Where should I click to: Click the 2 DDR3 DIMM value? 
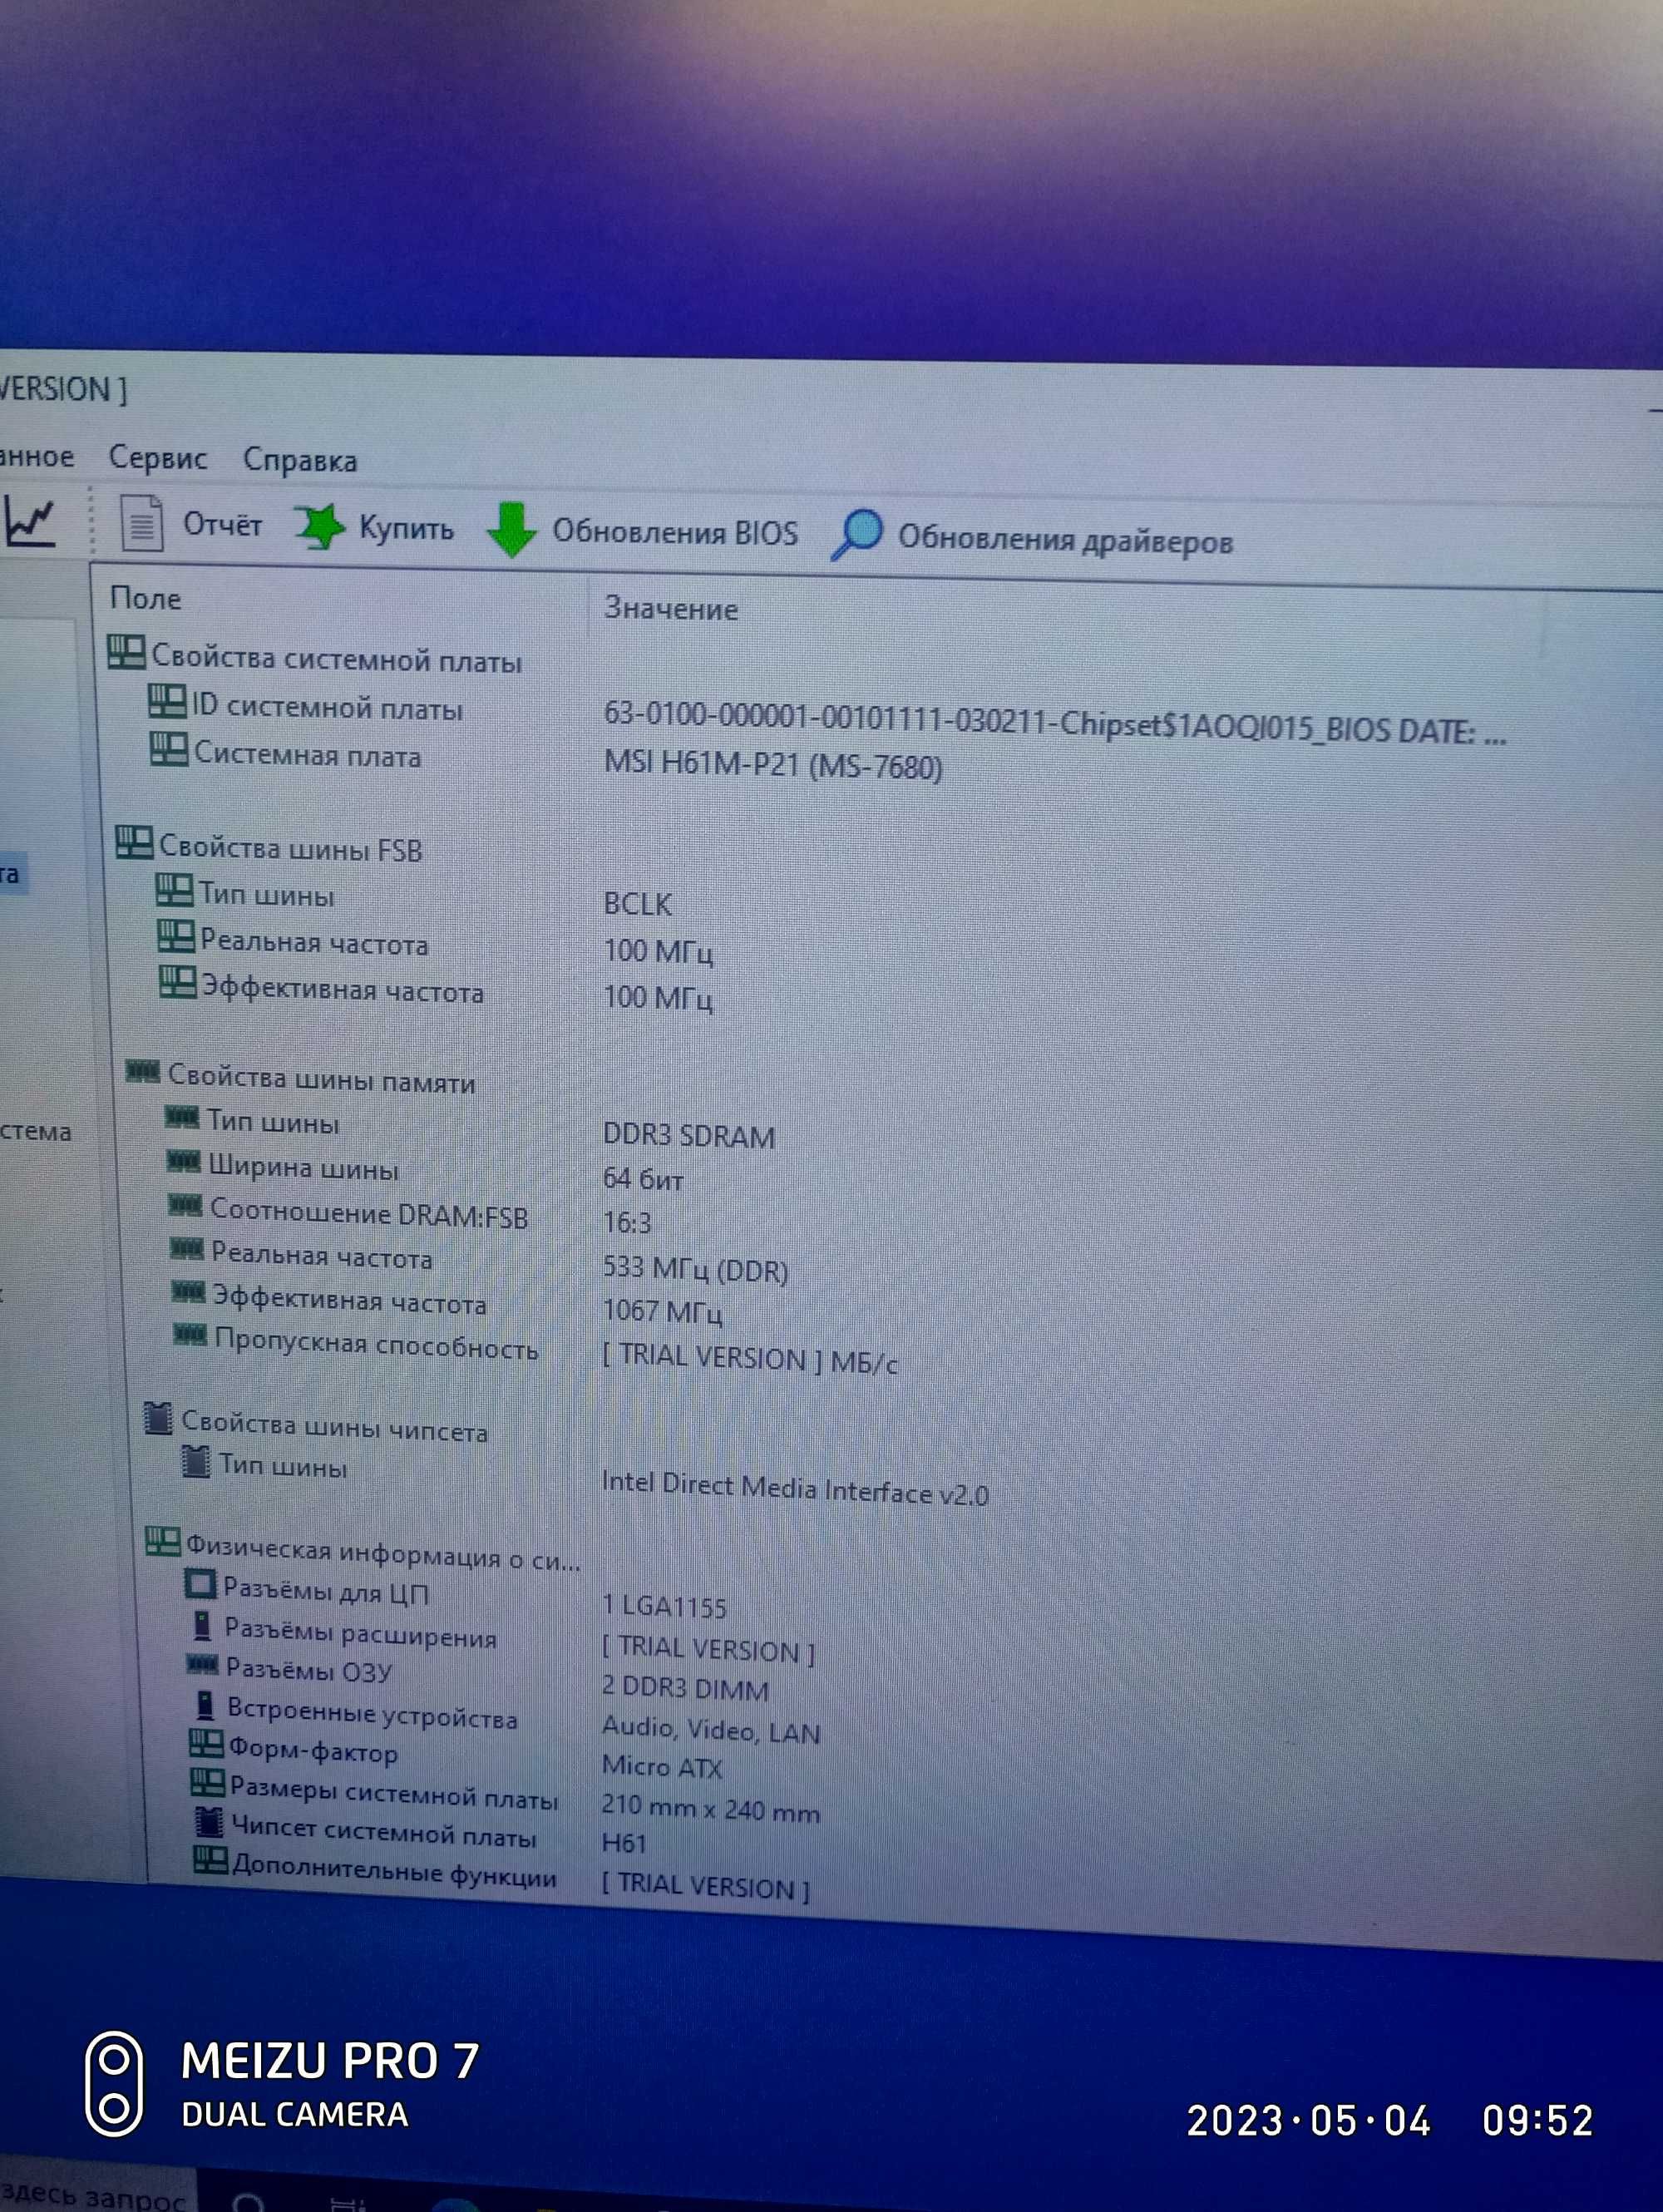point(685,1688)
